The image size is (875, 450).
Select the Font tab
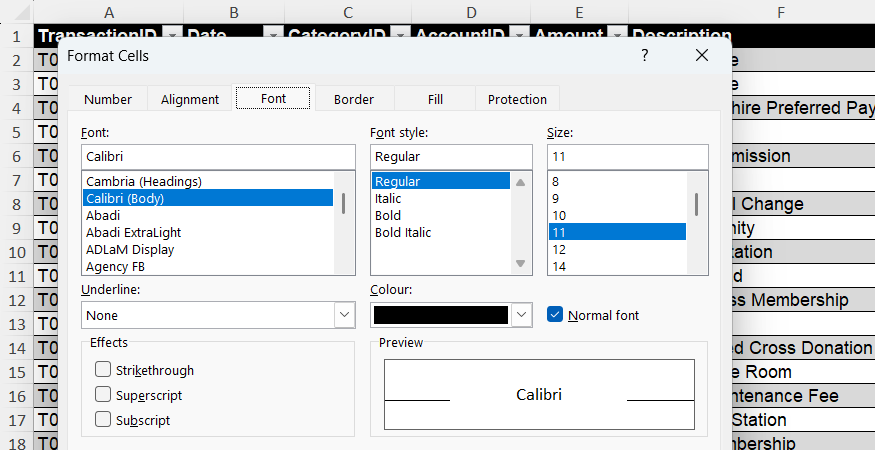click(x=273, y=98)
